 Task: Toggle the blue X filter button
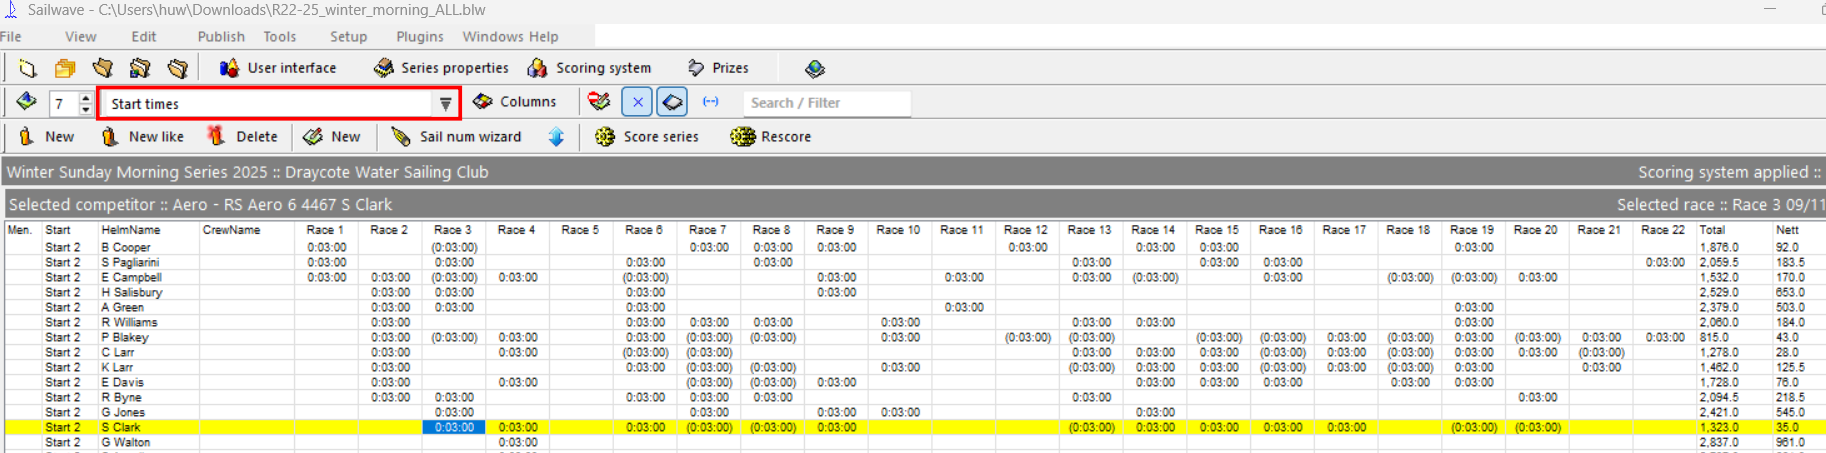[637, 102]
